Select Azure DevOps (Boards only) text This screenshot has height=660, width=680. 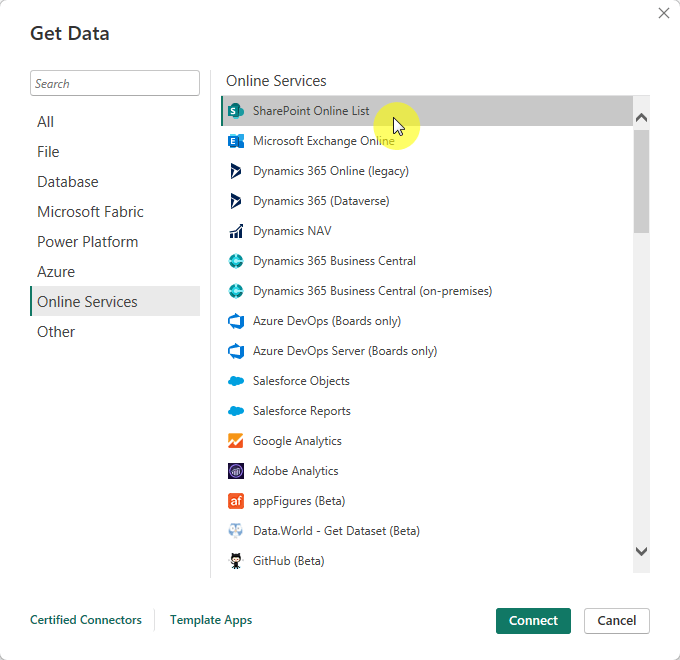pos(327,321)
